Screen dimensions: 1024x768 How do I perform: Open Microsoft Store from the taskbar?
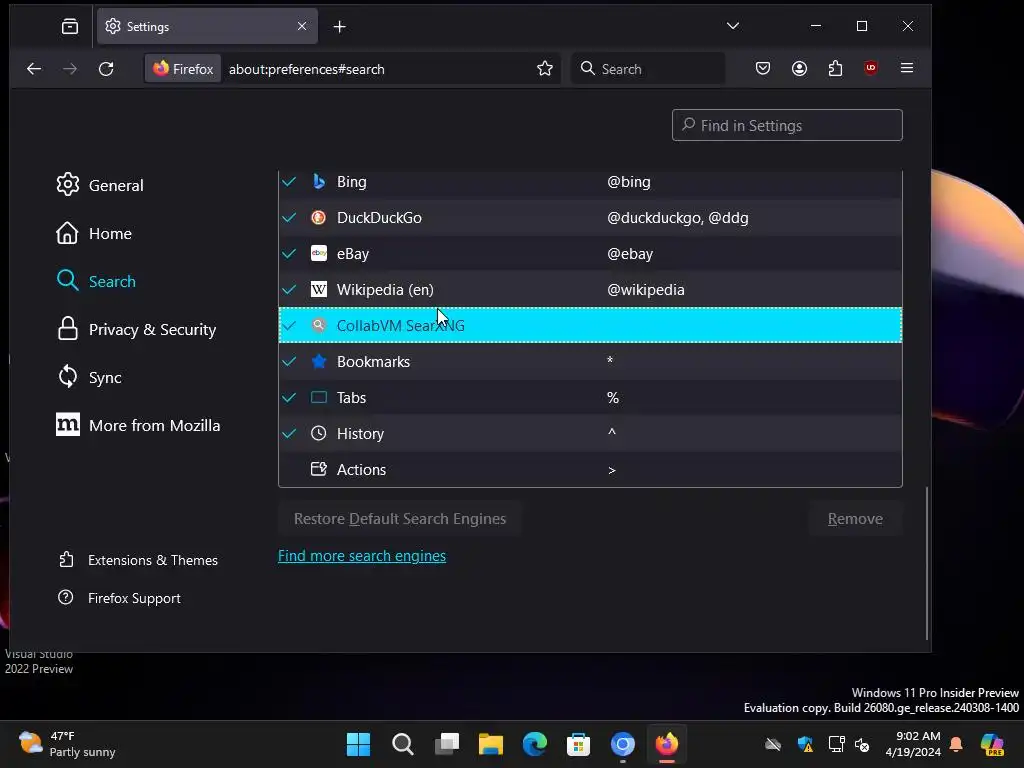point(579,744)
